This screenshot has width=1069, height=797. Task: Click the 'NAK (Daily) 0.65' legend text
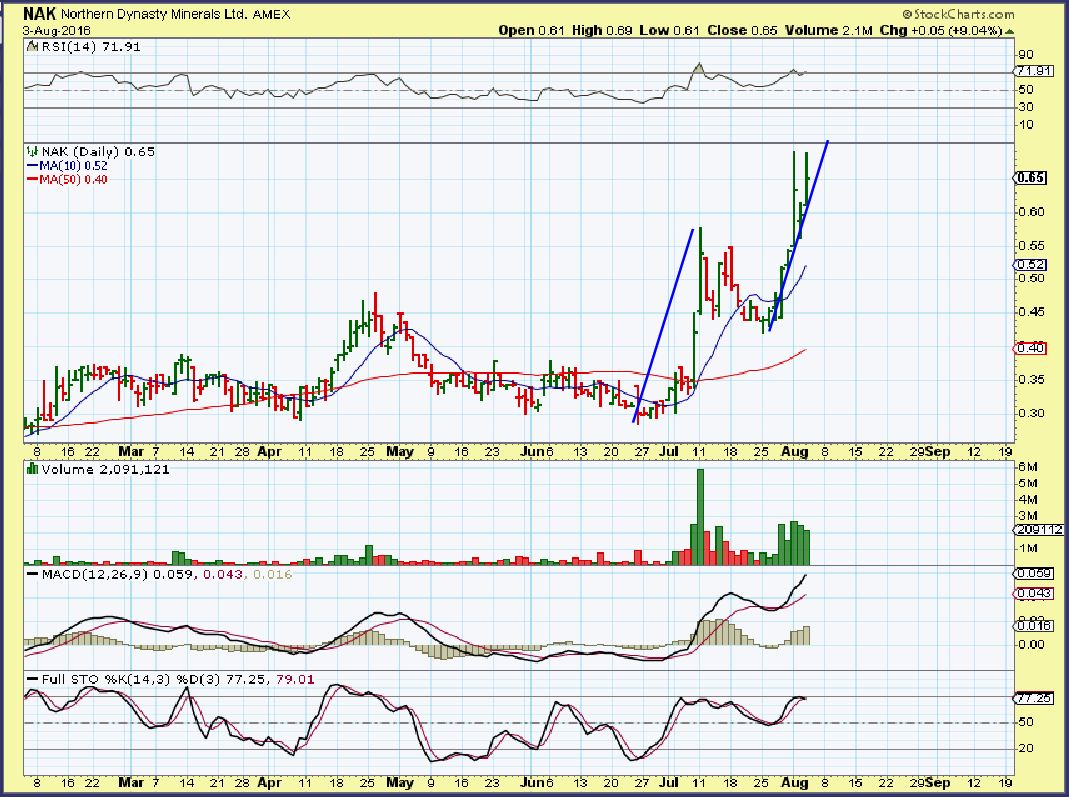(x=98, y=151)
